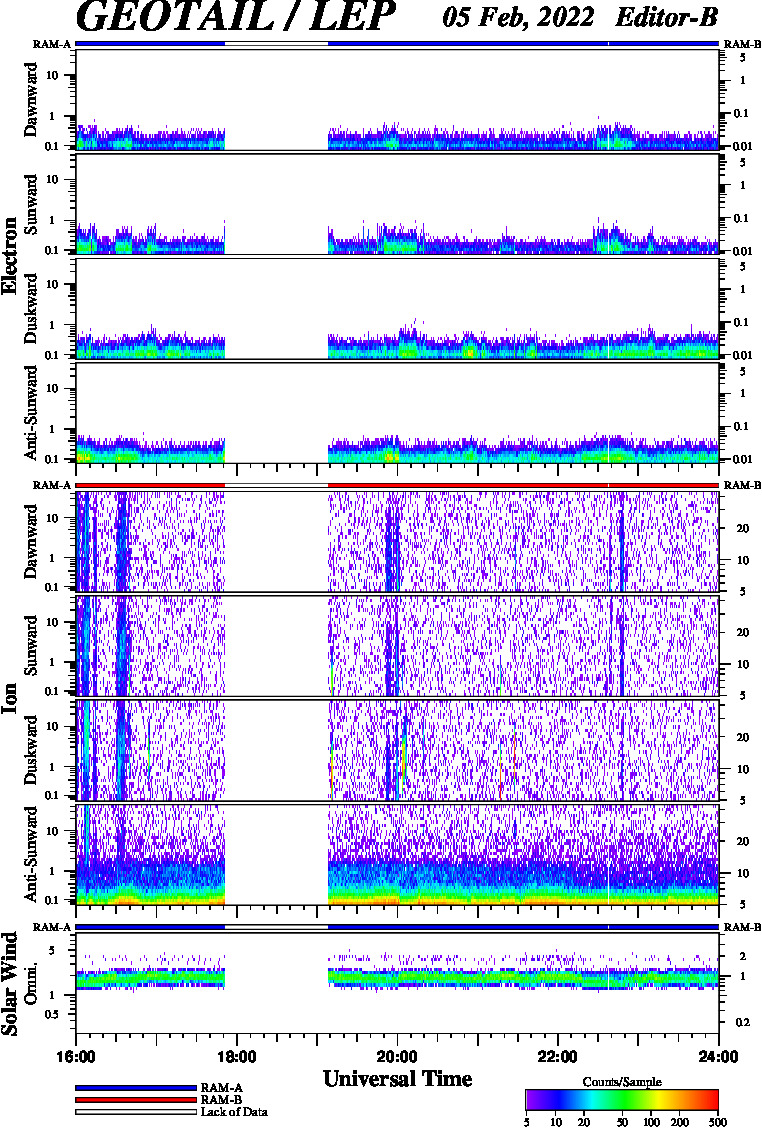Click the Electron Dawnward spectrogram plot
The height and width of the screenshot is (1128, 762).
397,100
